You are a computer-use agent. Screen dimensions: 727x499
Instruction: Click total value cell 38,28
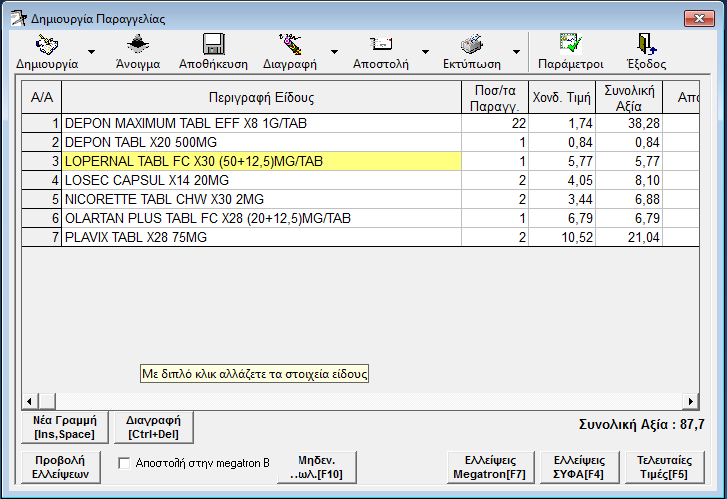coord(629,123)
